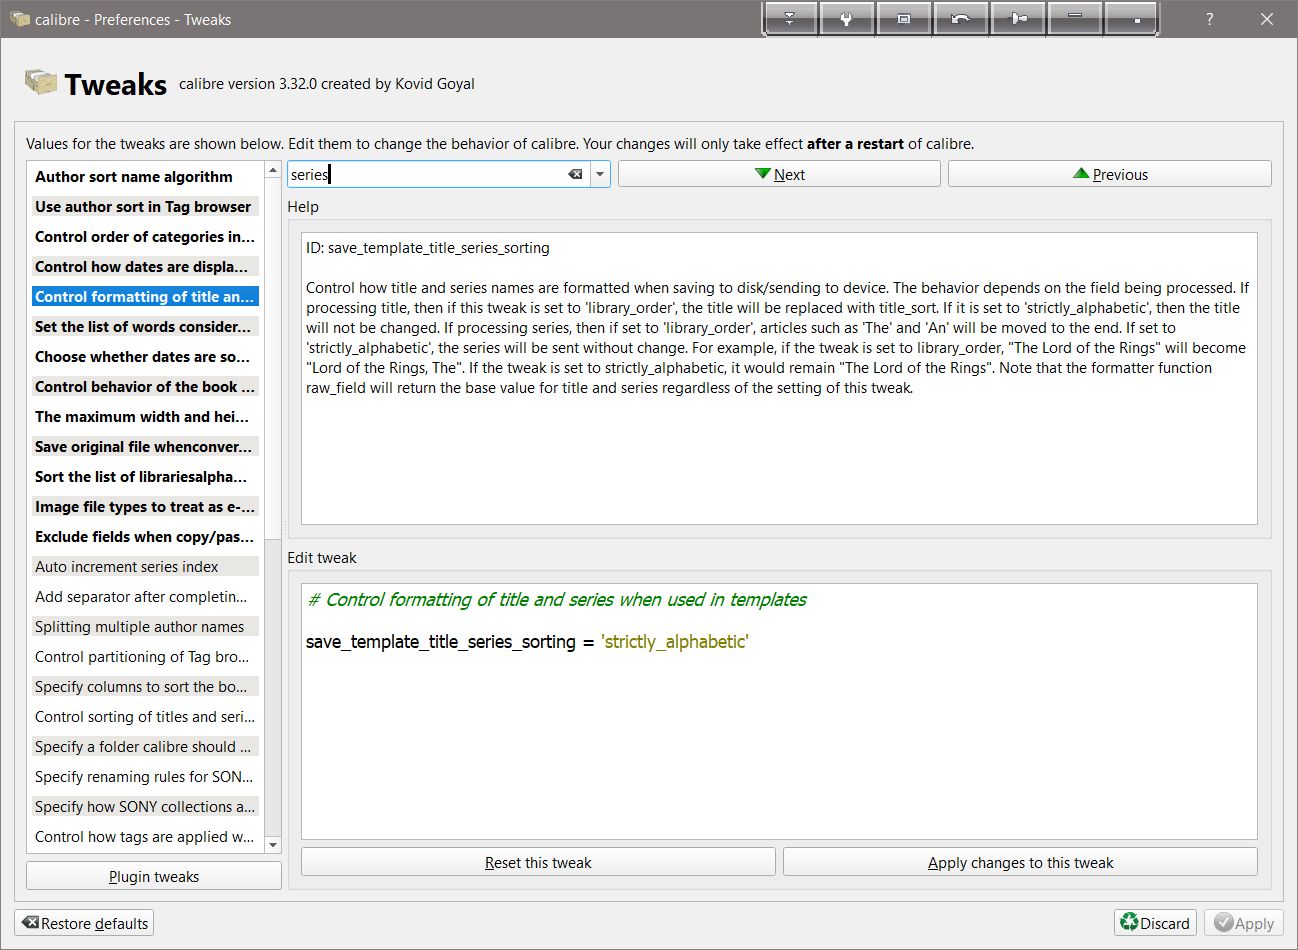
Task: Select 'Control order of categories in...' tweak
Action: (x=146, y=237)
